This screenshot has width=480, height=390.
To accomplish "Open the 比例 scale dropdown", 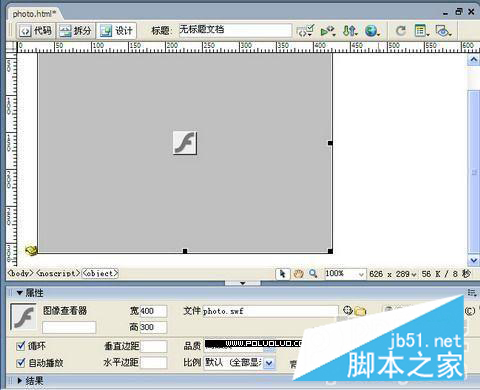I will [x=269, y=363].
